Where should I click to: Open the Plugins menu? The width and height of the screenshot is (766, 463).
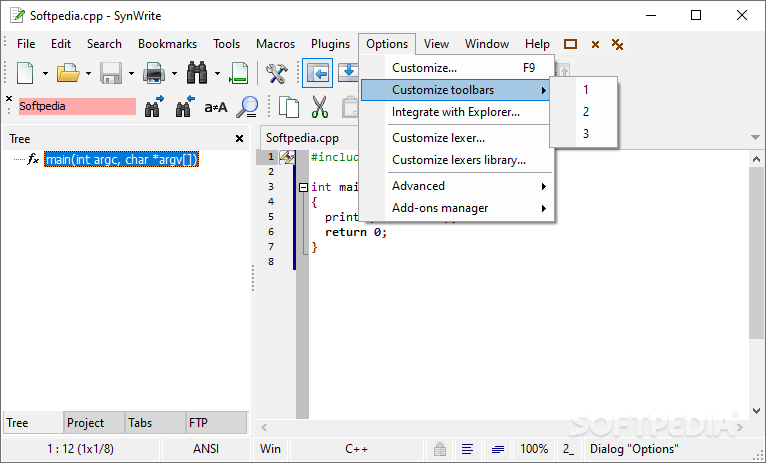click(x=331, y=44)
